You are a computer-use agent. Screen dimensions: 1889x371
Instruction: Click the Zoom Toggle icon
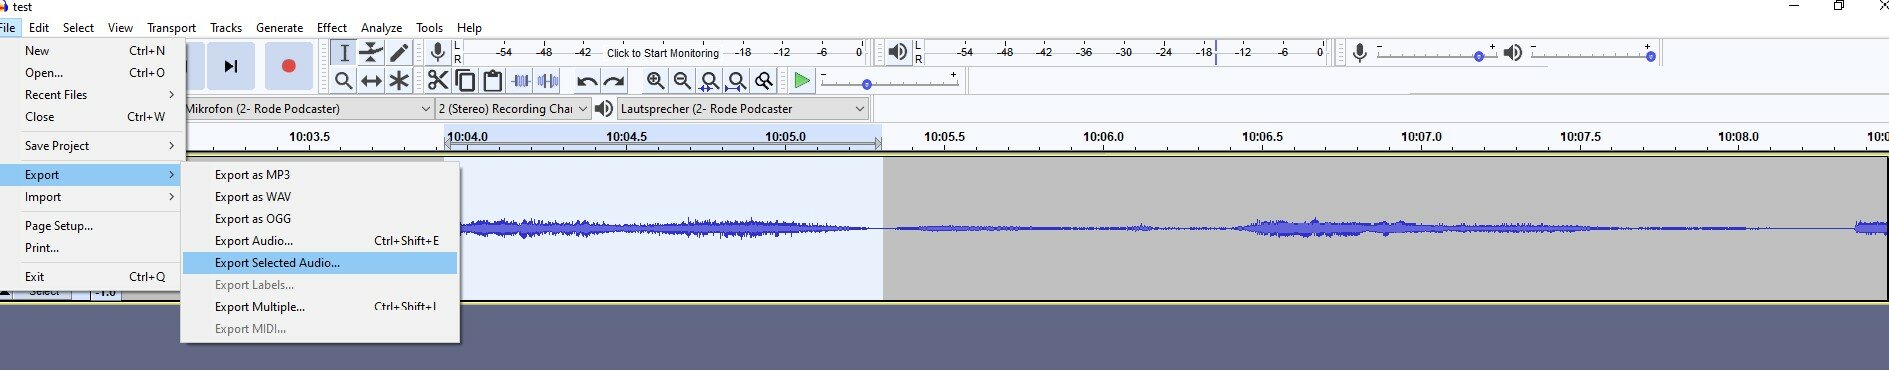click(x=763, y=81)
